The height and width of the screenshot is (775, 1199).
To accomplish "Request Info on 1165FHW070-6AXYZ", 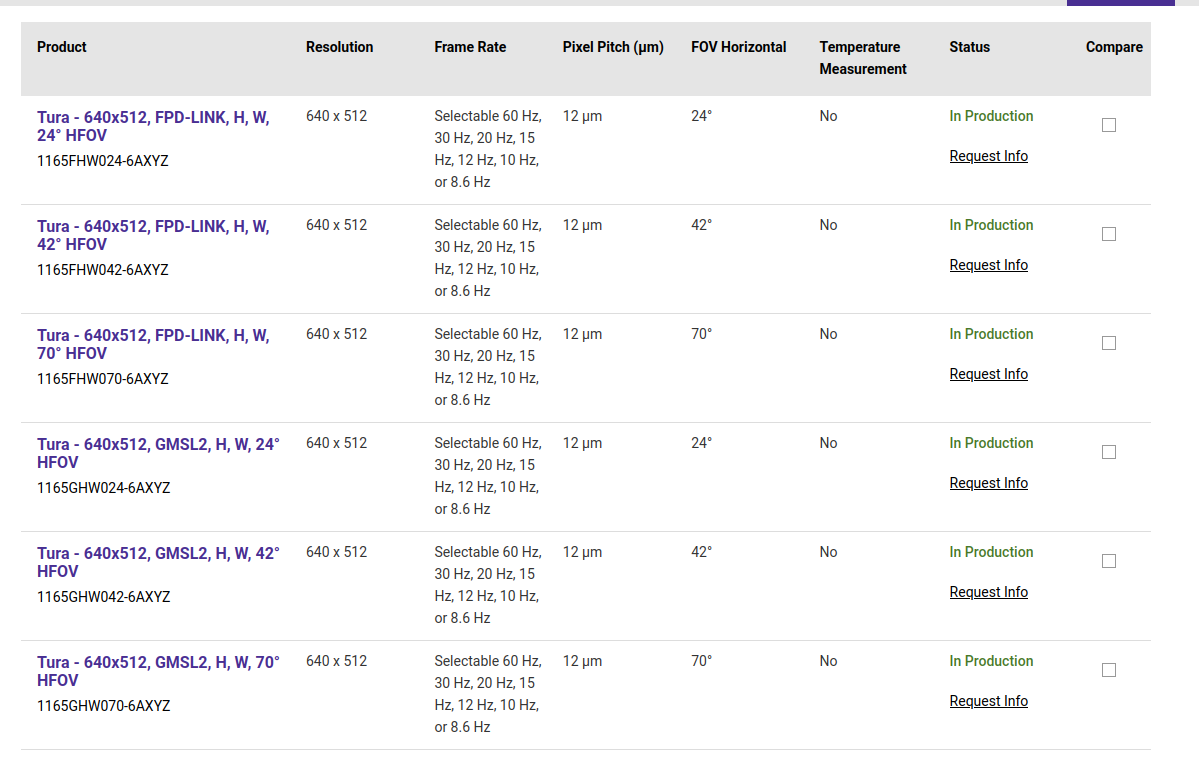I will (x=988, y=374).
